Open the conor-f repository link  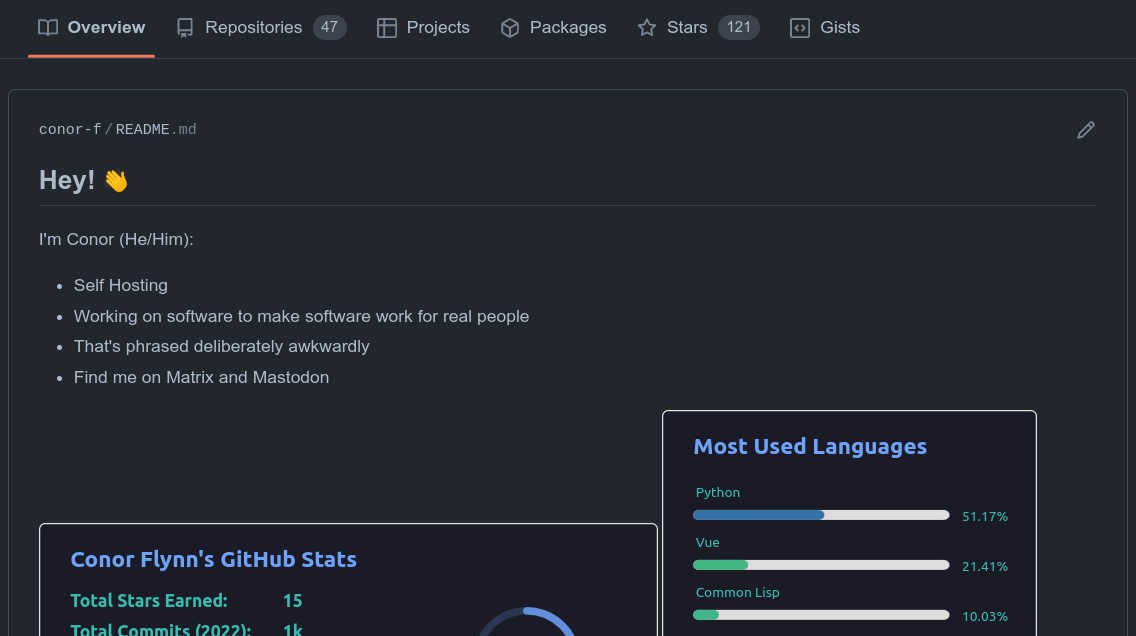[x=70, y=130]
